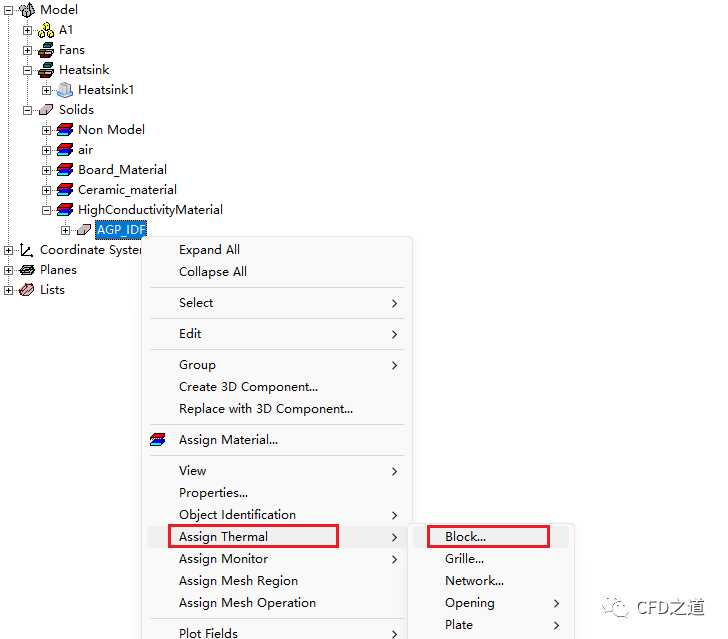This screenshot has height=639, width=728.
Task: Click the Assign Material layered icon
Action: (x=158, y=439)
